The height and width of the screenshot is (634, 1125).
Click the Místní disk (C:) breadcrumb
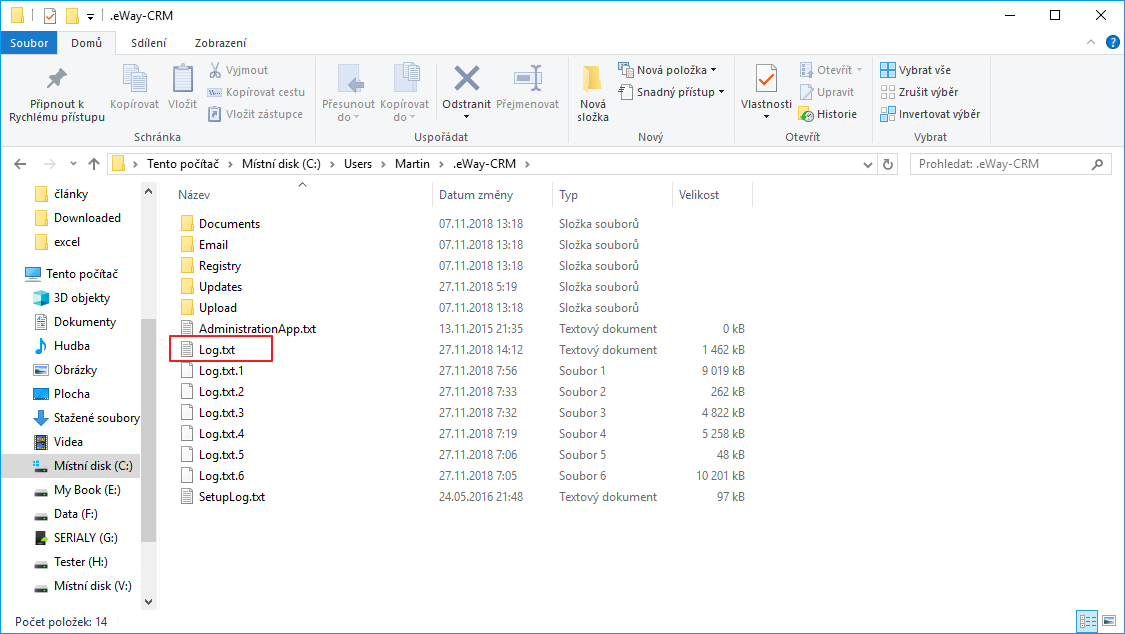(x=281, y=164)
